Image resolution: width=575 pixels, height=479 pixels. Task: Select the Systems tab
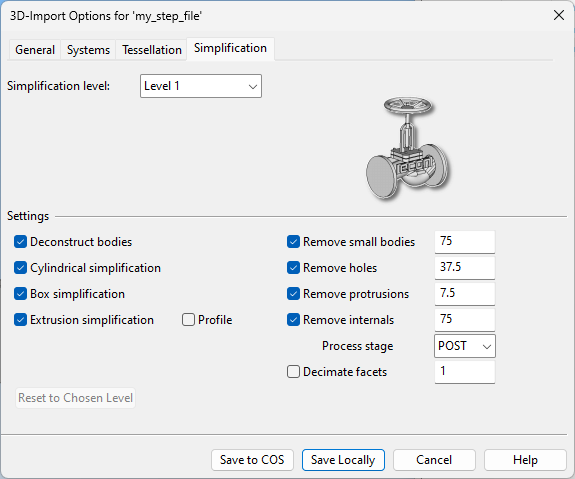click(88, 50)
